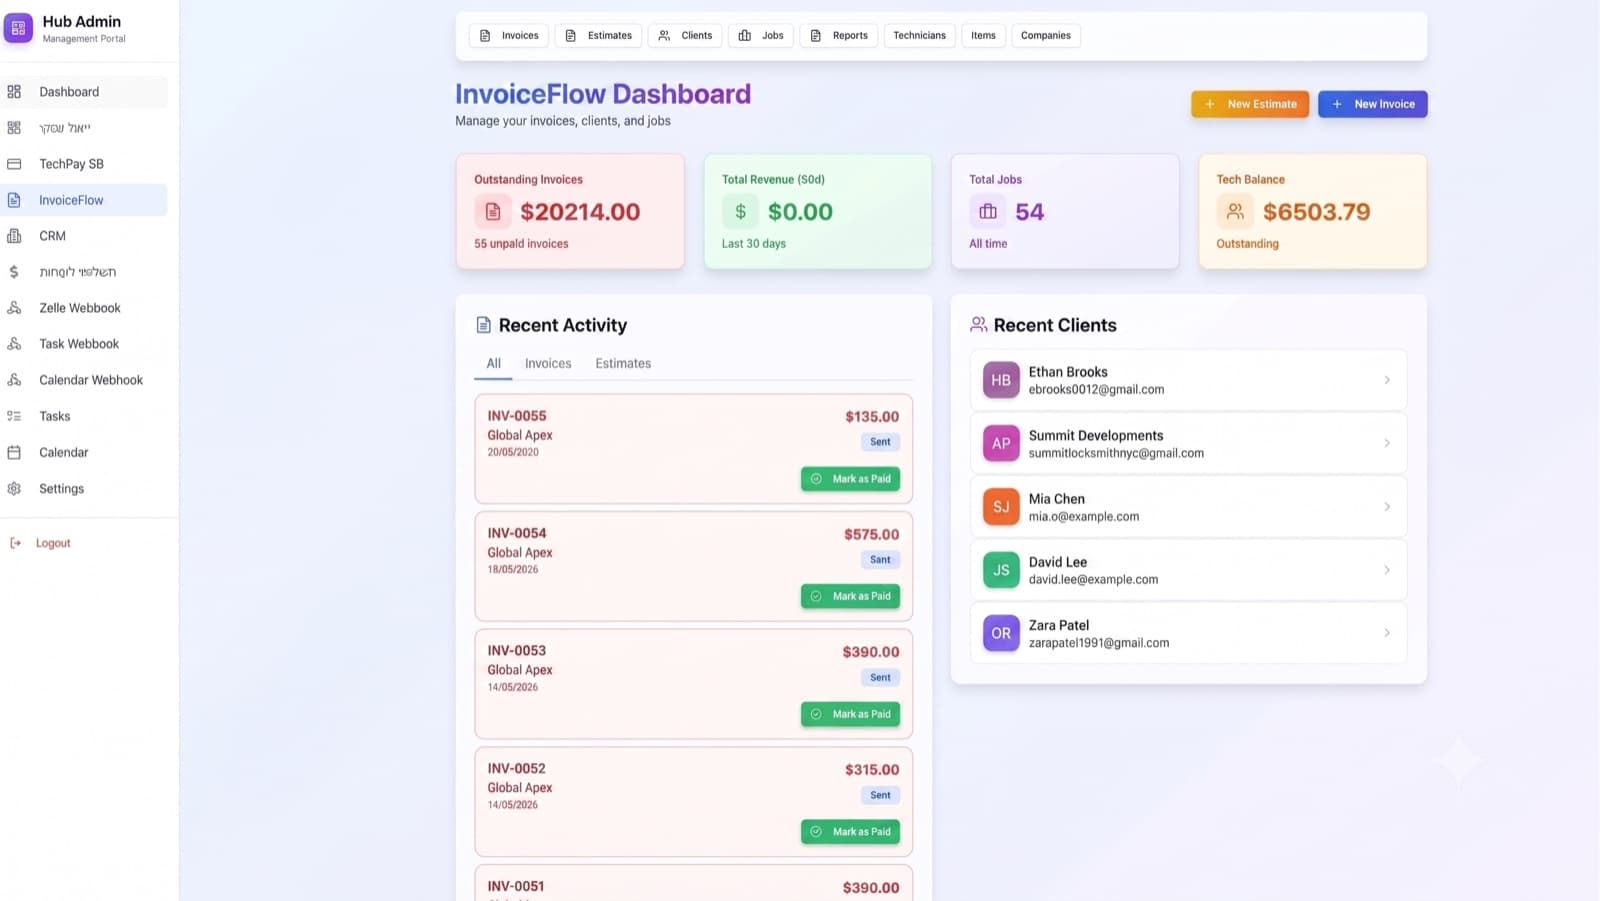The image size is (1600, 901).
Task: Open invoice INV-0054 number text
Action: coord(517,533)
